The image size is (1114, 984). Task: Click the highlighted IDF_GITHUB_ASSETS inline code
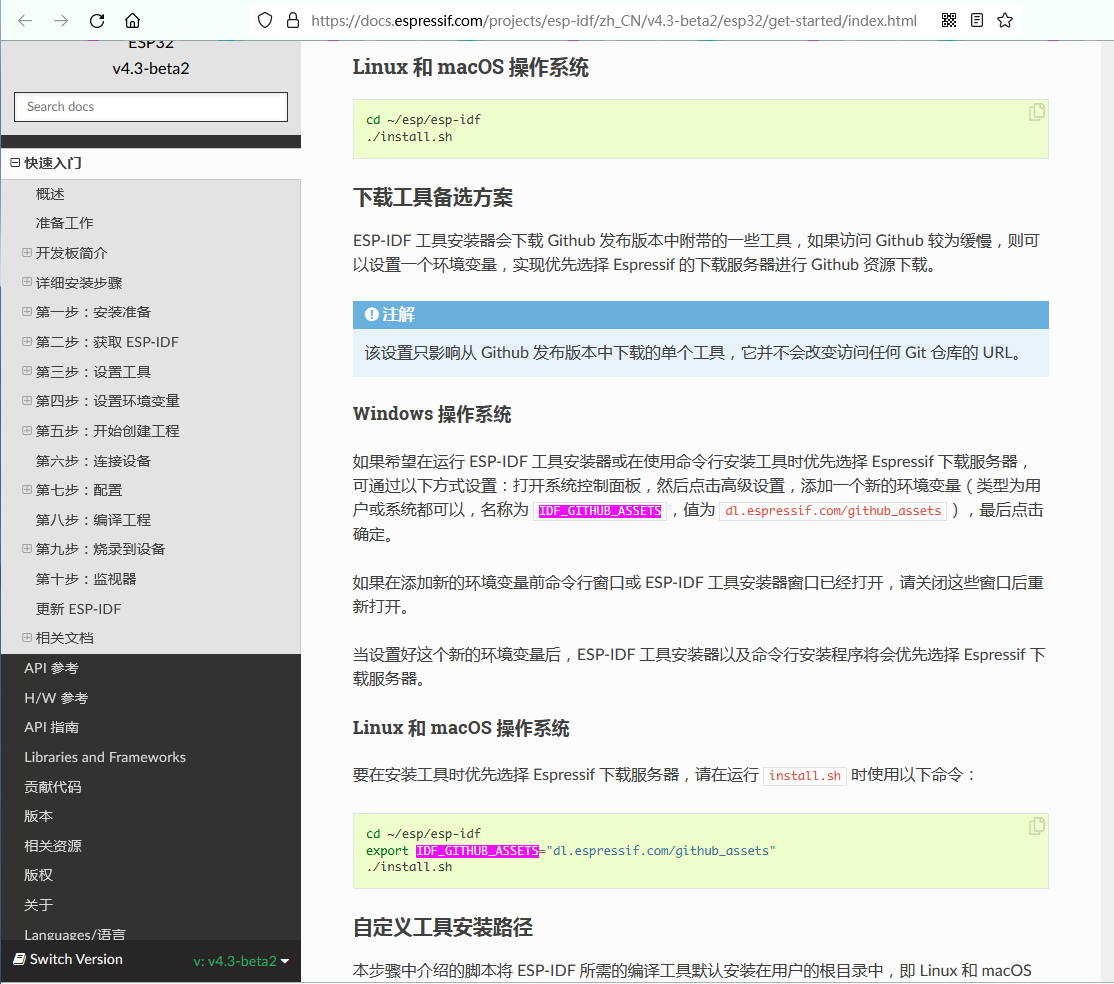click(x=600, y=511)
